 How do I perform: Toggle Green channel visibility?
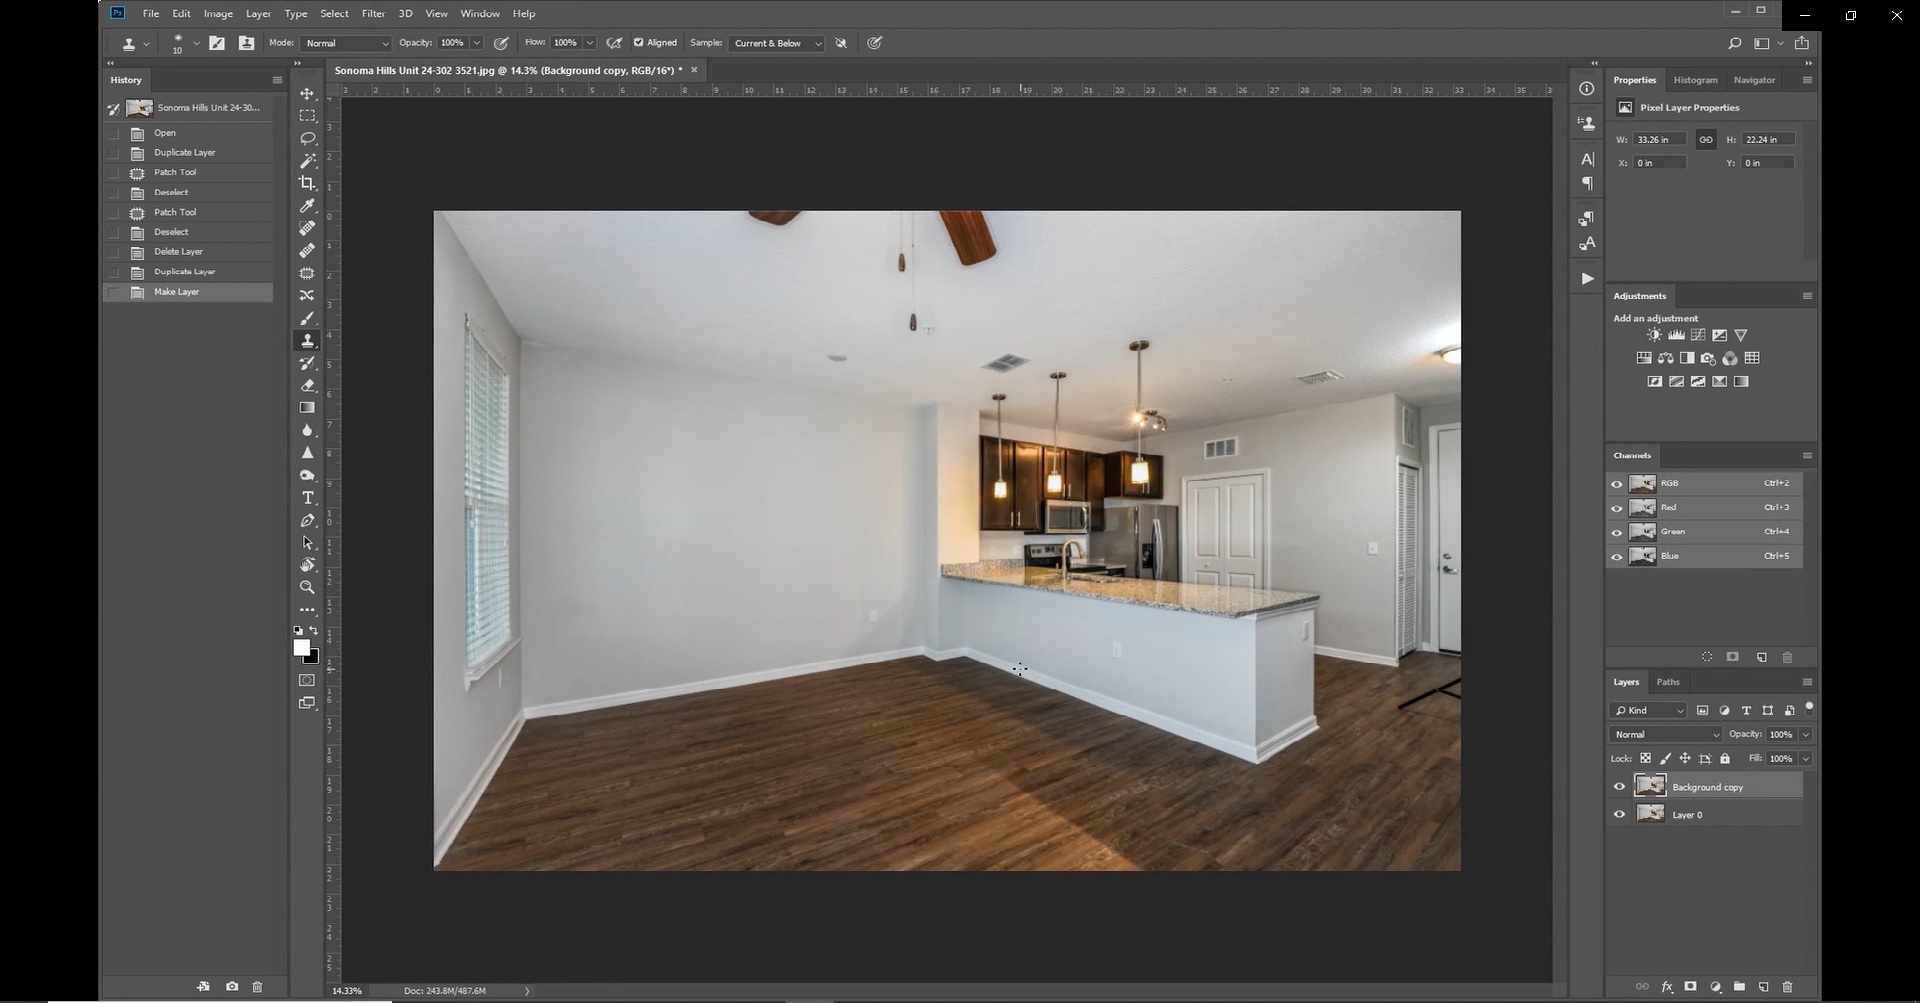1617,532
